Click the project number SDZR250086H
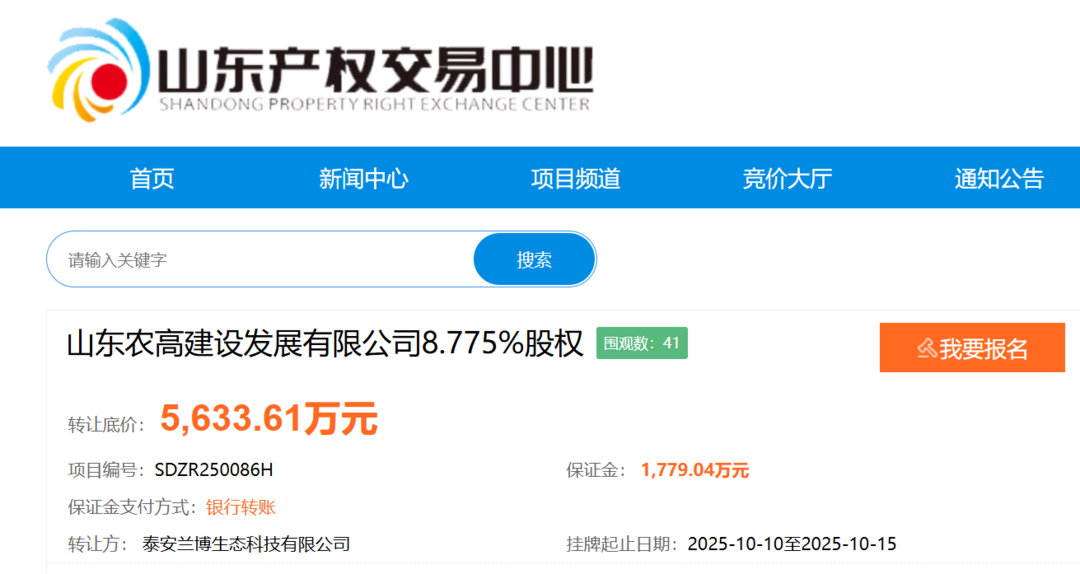 pyautogui.click(x=213, y=470)
